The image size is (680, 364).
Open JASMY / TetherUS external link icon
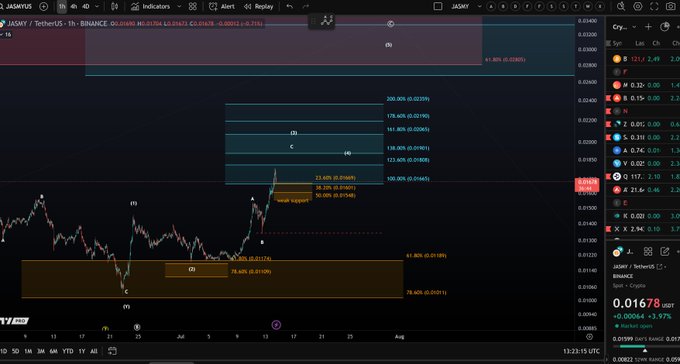click(x=660, y=267)
